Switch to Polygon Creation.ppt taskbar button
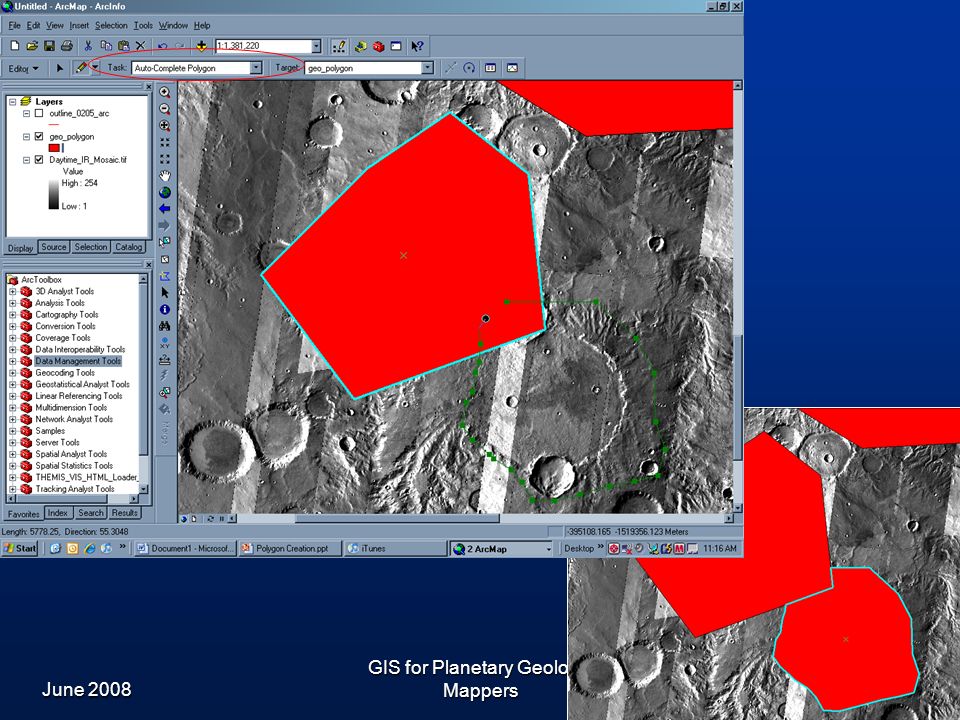Image resolution: width=960 pixels, height=720 pixels. [290, 549]
